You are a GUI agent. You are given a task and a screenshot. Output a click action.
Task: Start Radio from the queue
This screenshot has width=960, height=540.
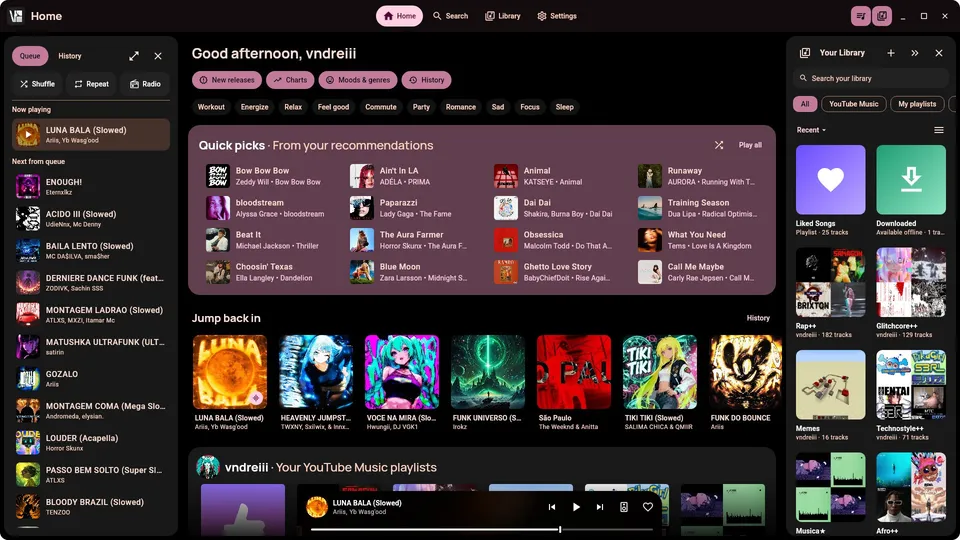[x=145, y=84]
